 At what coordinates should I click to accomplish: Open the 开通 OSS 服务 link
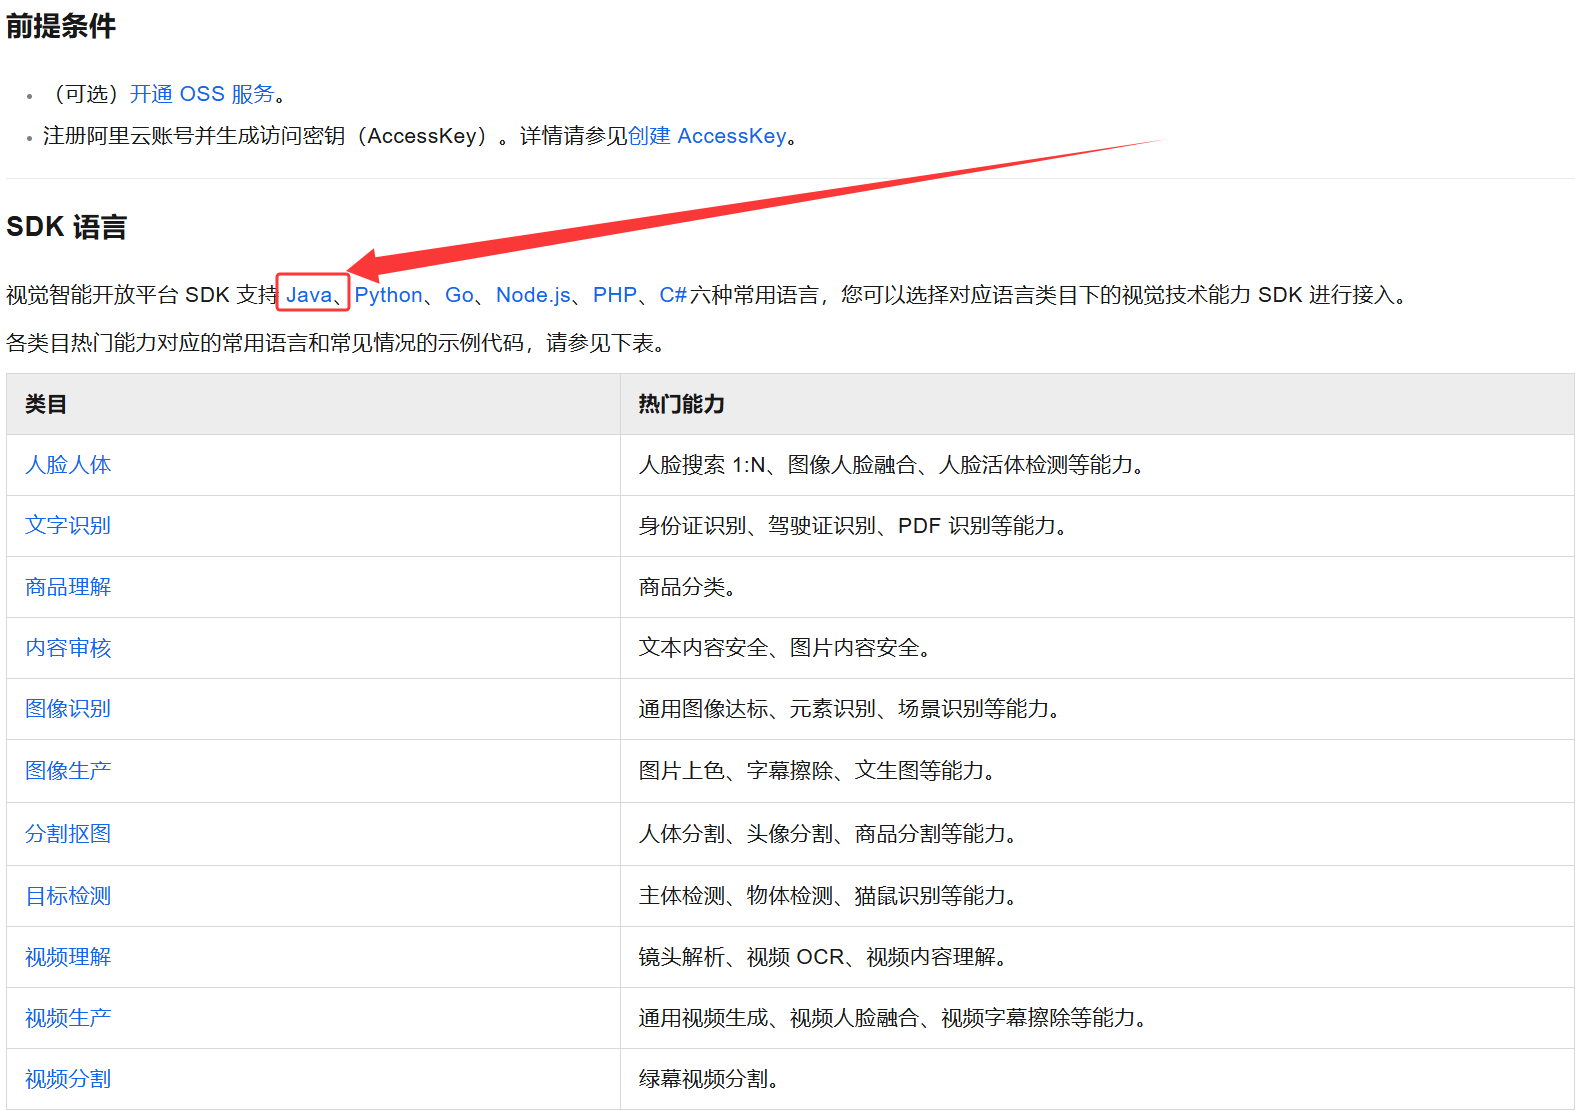[202, 94]
